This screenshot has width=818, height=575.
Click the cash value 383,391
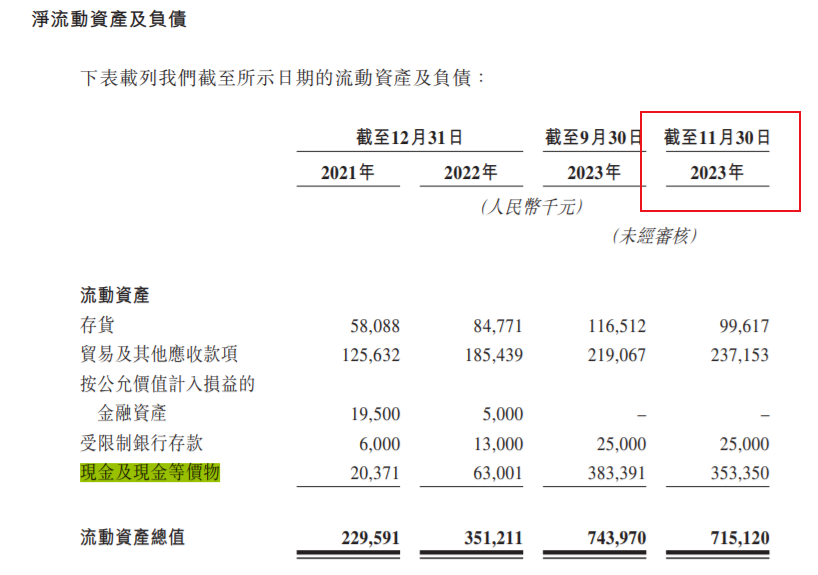click(x=615, y=473)
